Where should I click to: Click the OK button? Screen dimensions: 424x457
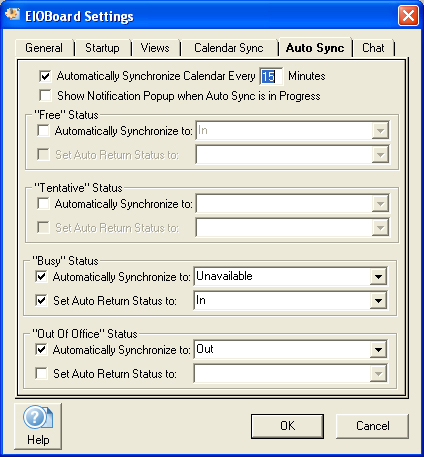[x=287, y=426]
